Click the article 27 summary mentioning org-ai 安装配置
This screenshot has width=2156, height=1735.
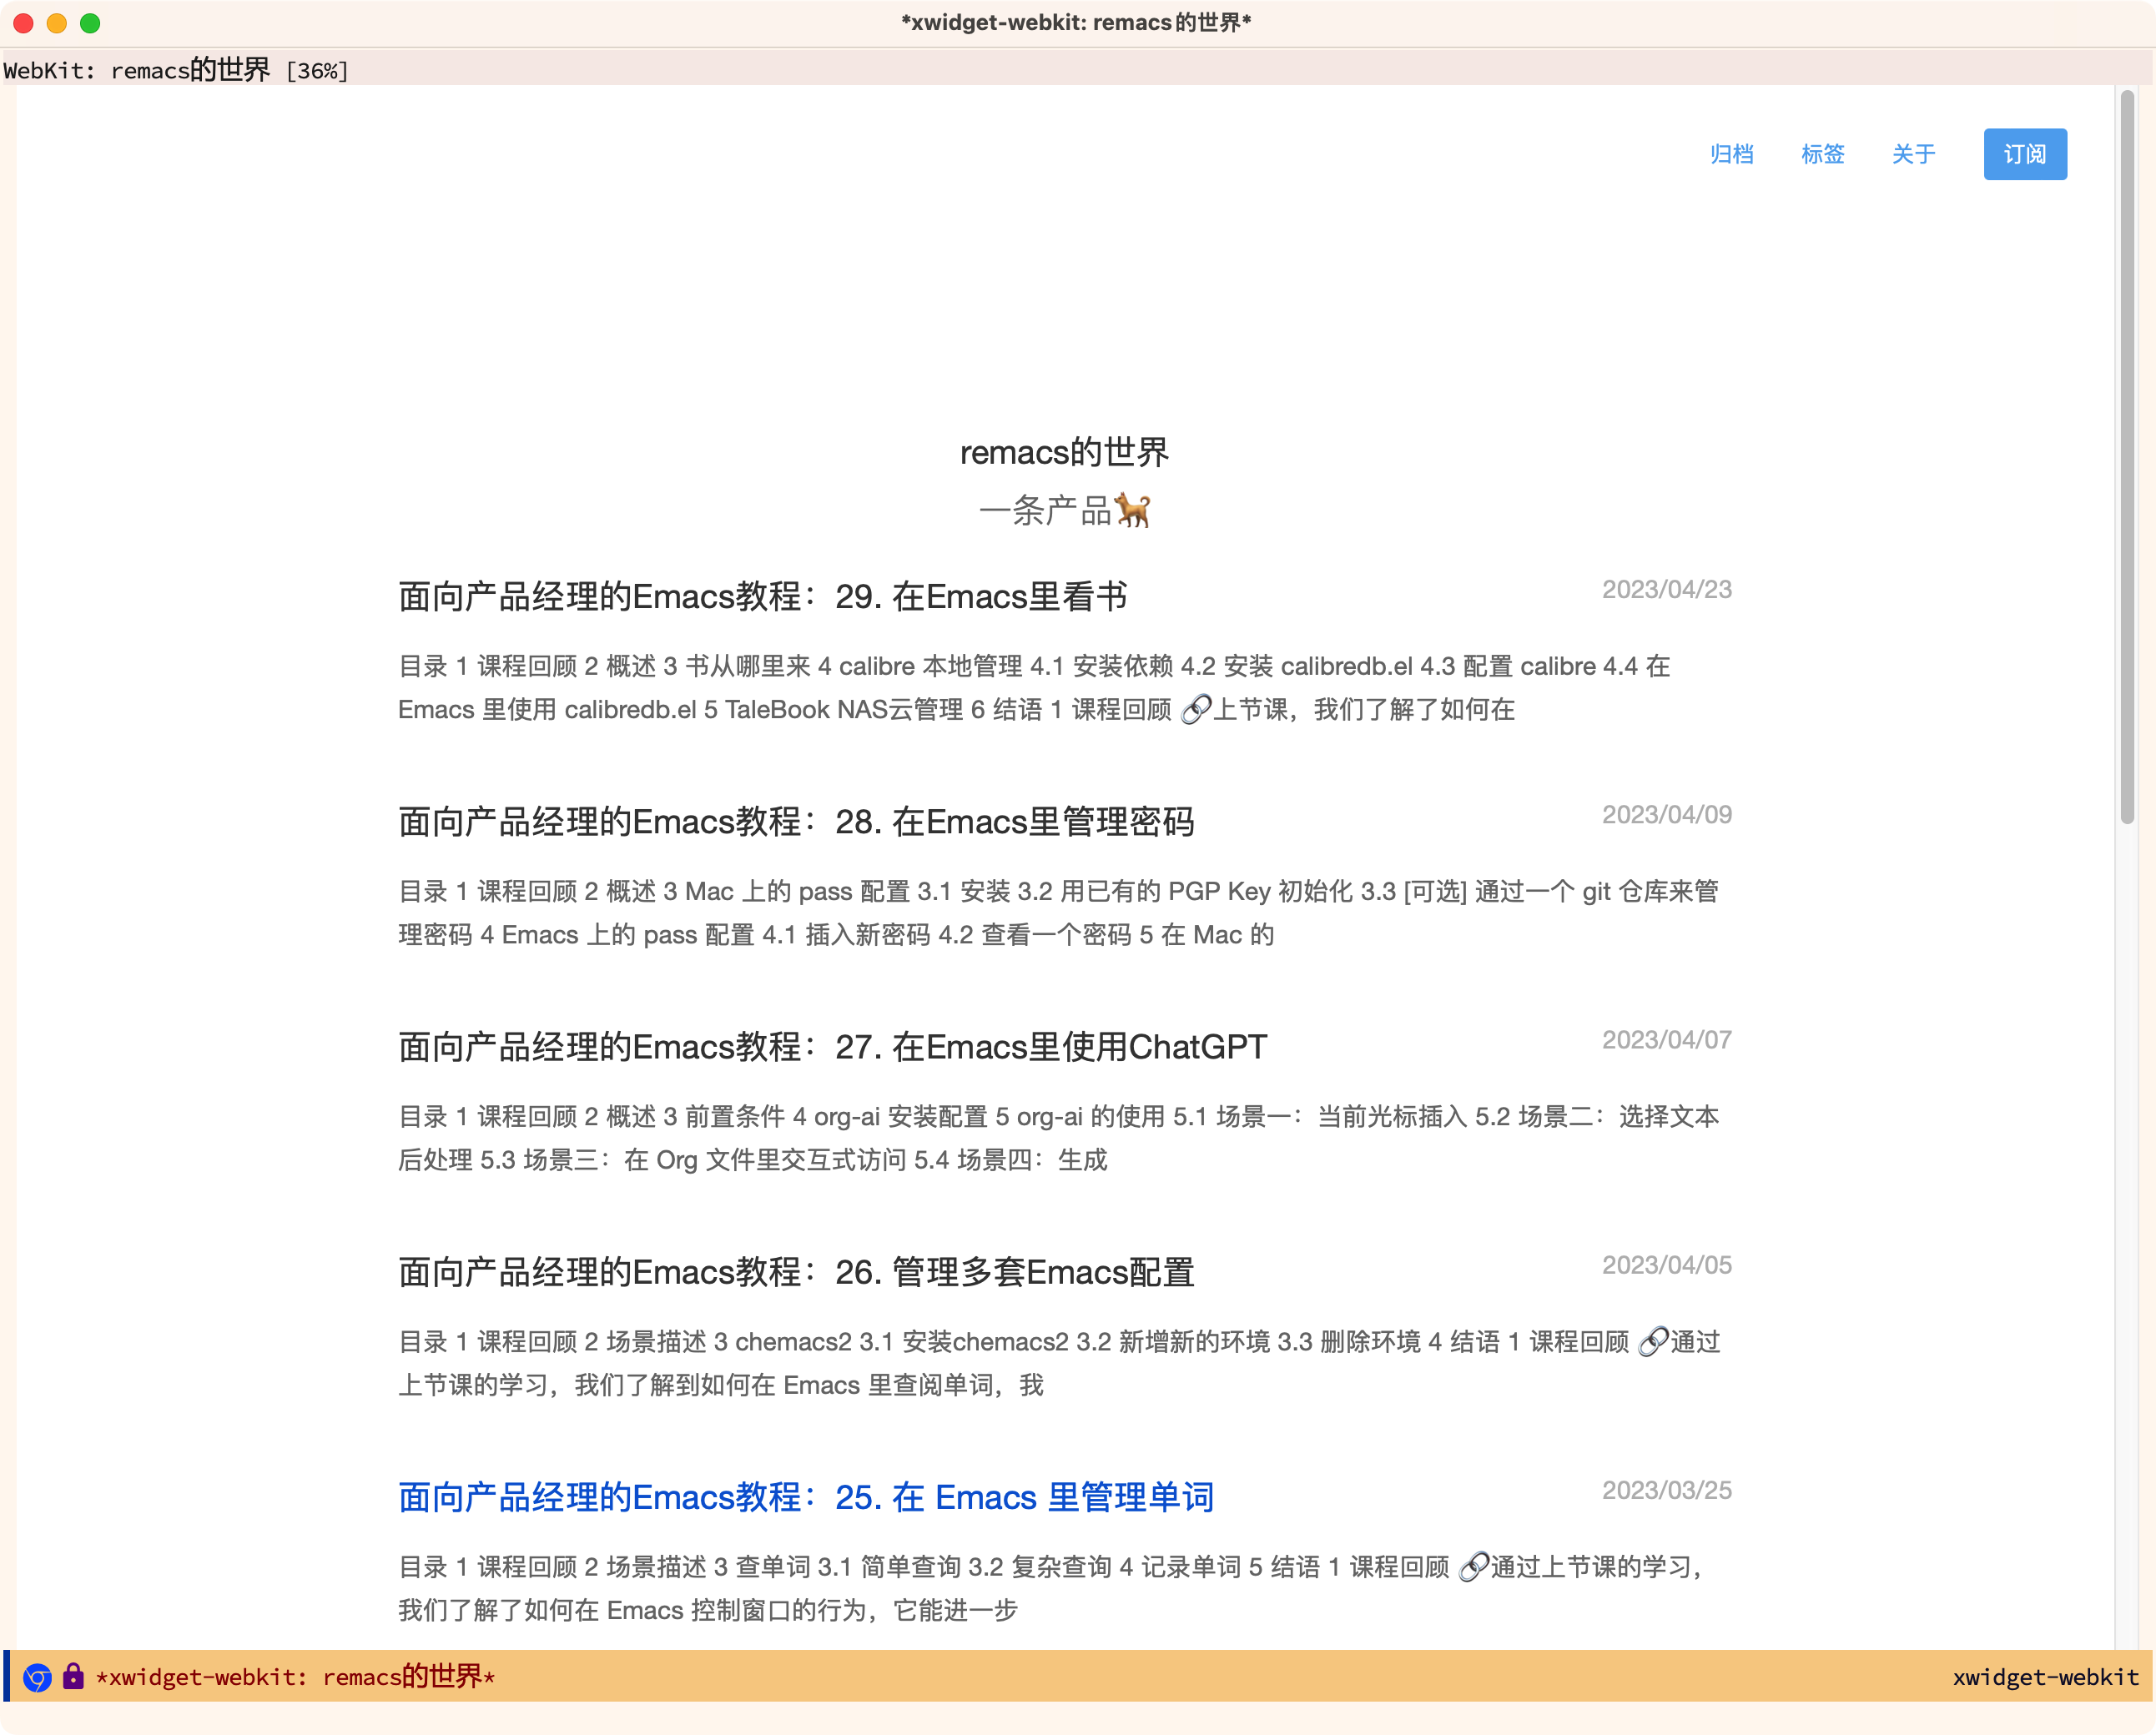pos(1058,1138)
